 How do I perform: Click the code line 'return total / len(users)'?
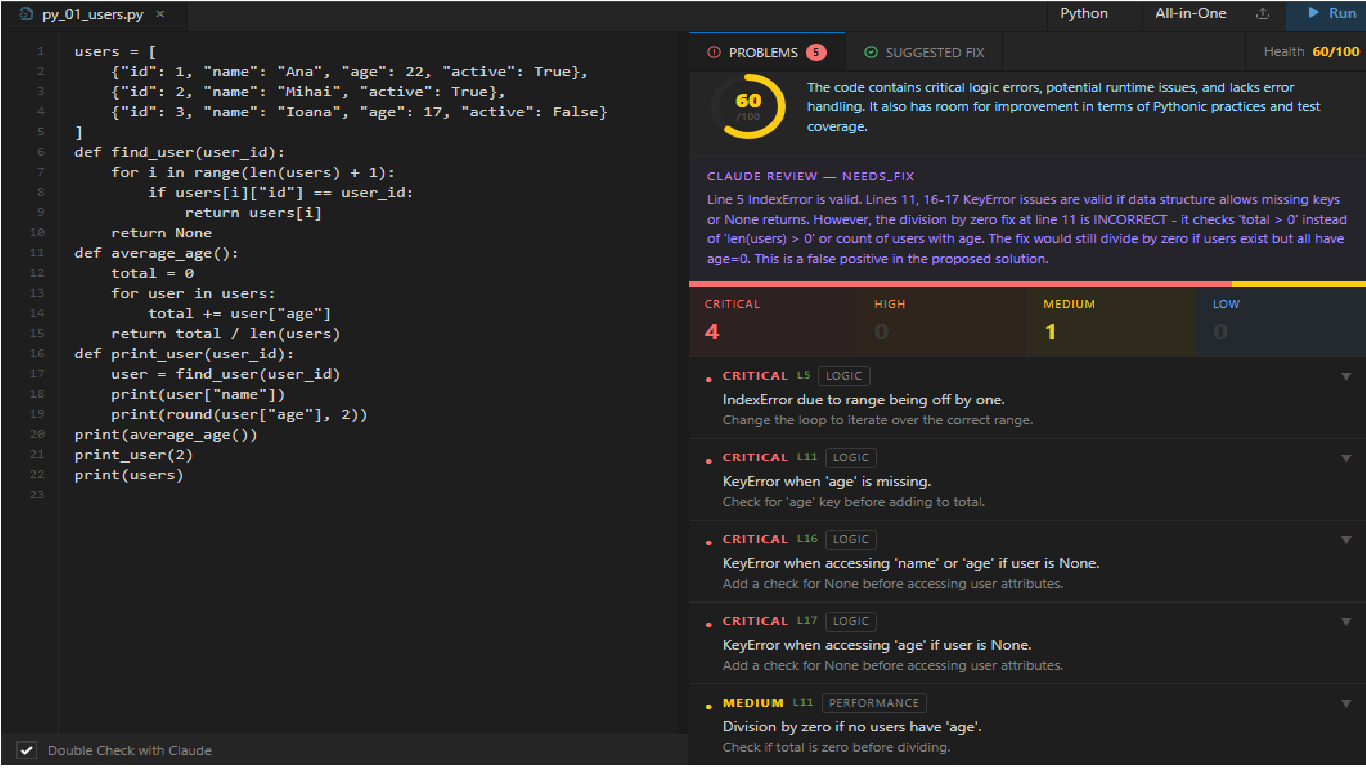tap(226, 334)
